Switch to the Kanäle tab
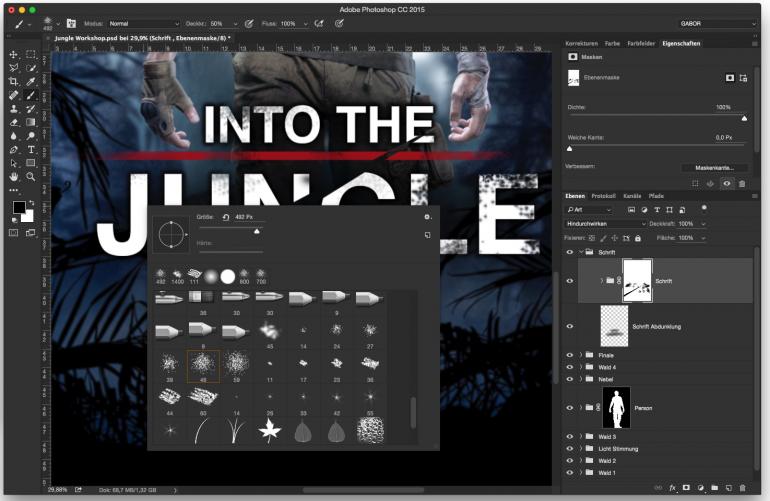This screenshot has width=770, height=501. [x=632, y=196]
